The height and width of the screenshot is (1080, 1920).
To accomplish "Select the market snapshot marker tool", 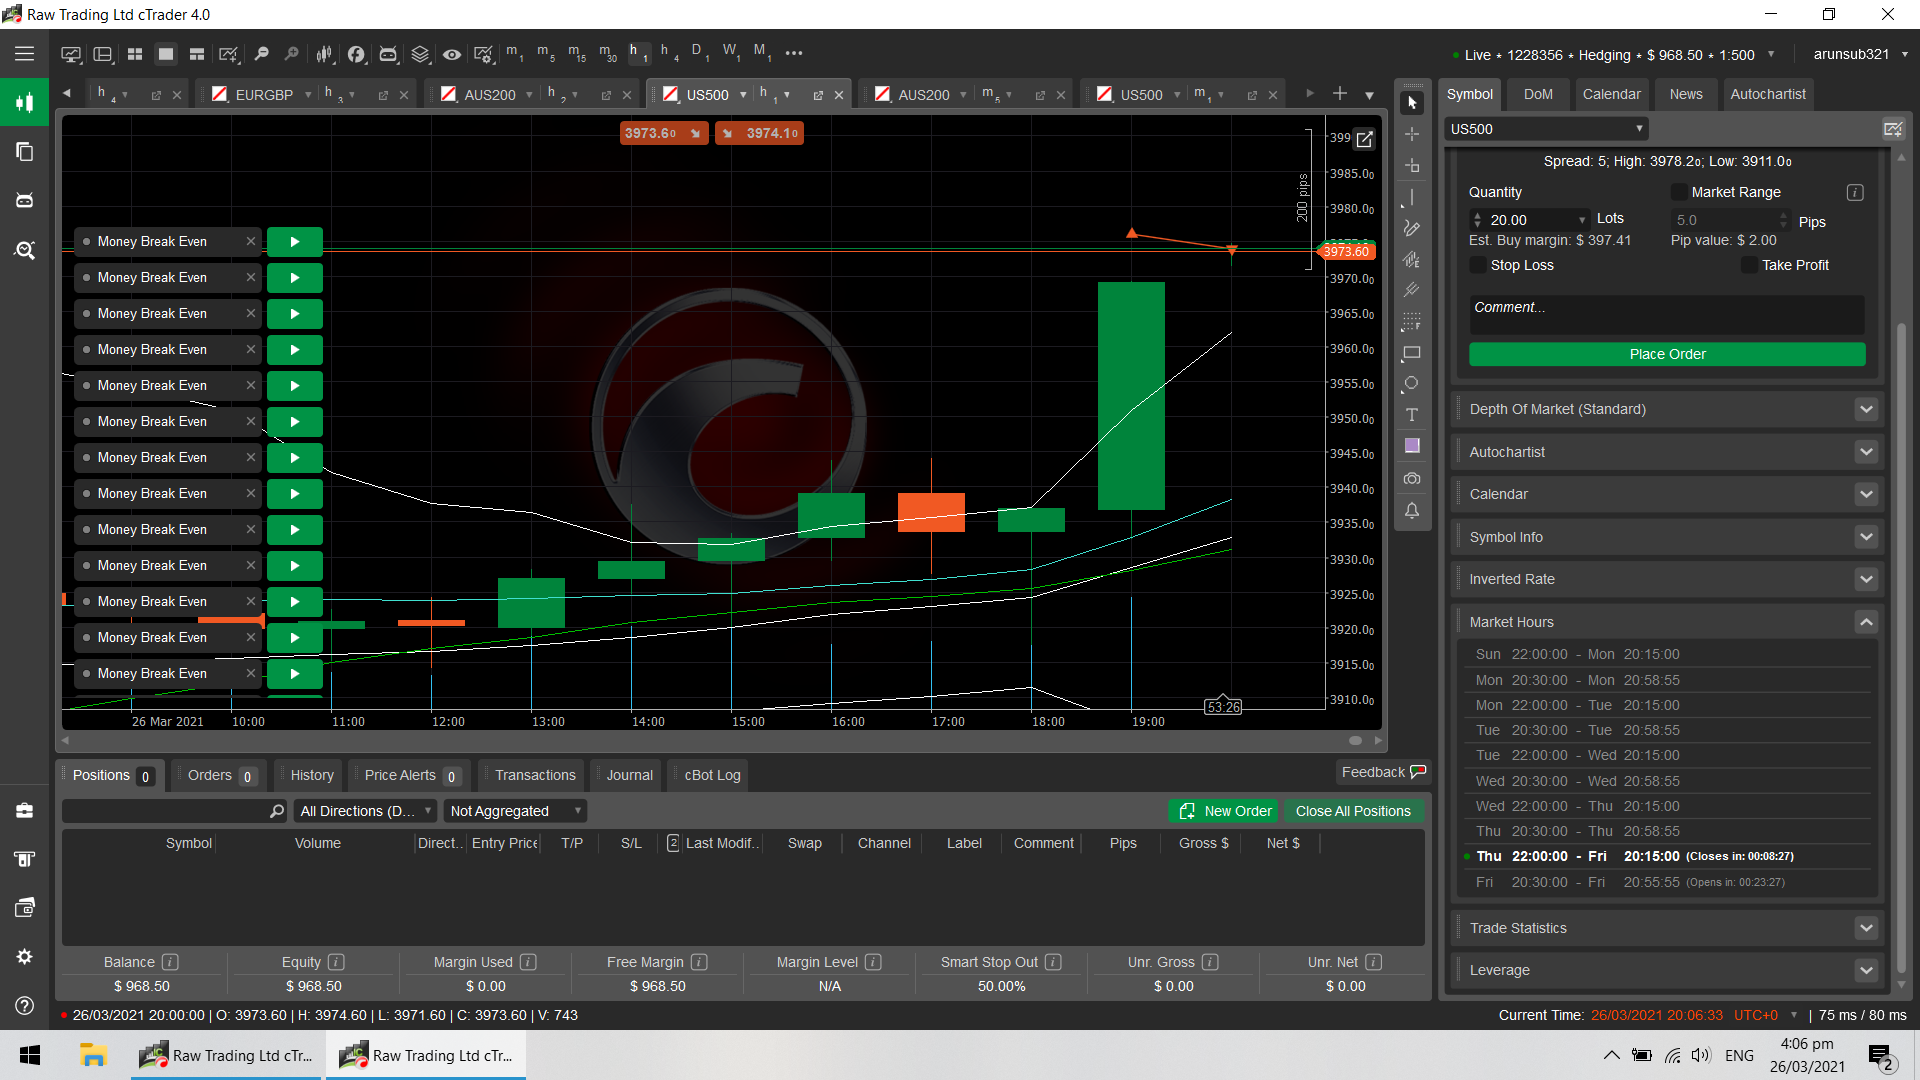I will point(1412,166).
